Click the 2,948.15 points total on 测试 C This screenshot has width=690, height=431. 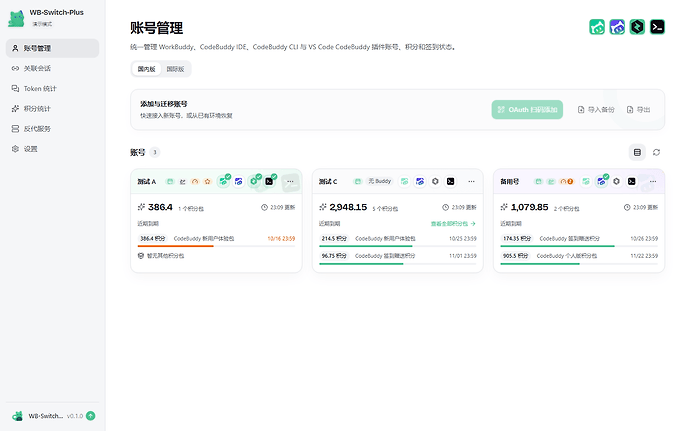348,207
